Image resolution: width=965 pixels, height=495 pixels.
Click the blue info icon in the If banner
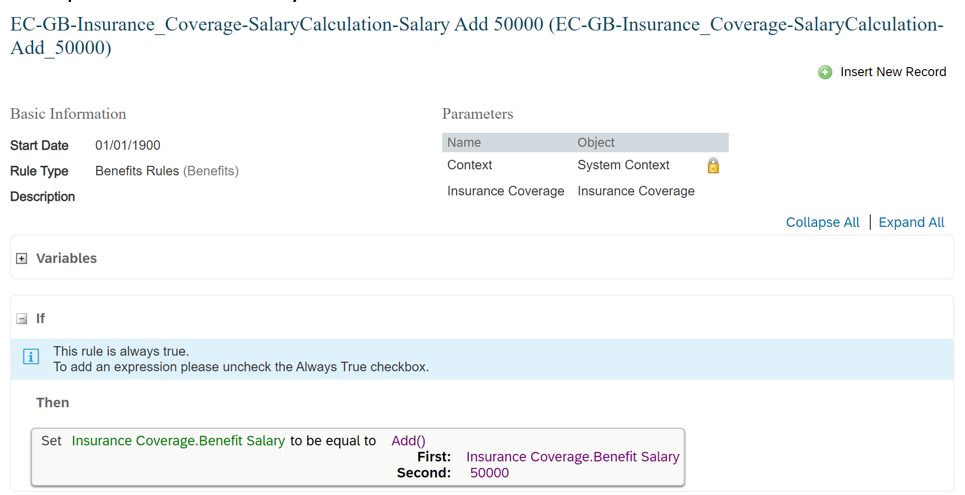[x=31, y=356]
